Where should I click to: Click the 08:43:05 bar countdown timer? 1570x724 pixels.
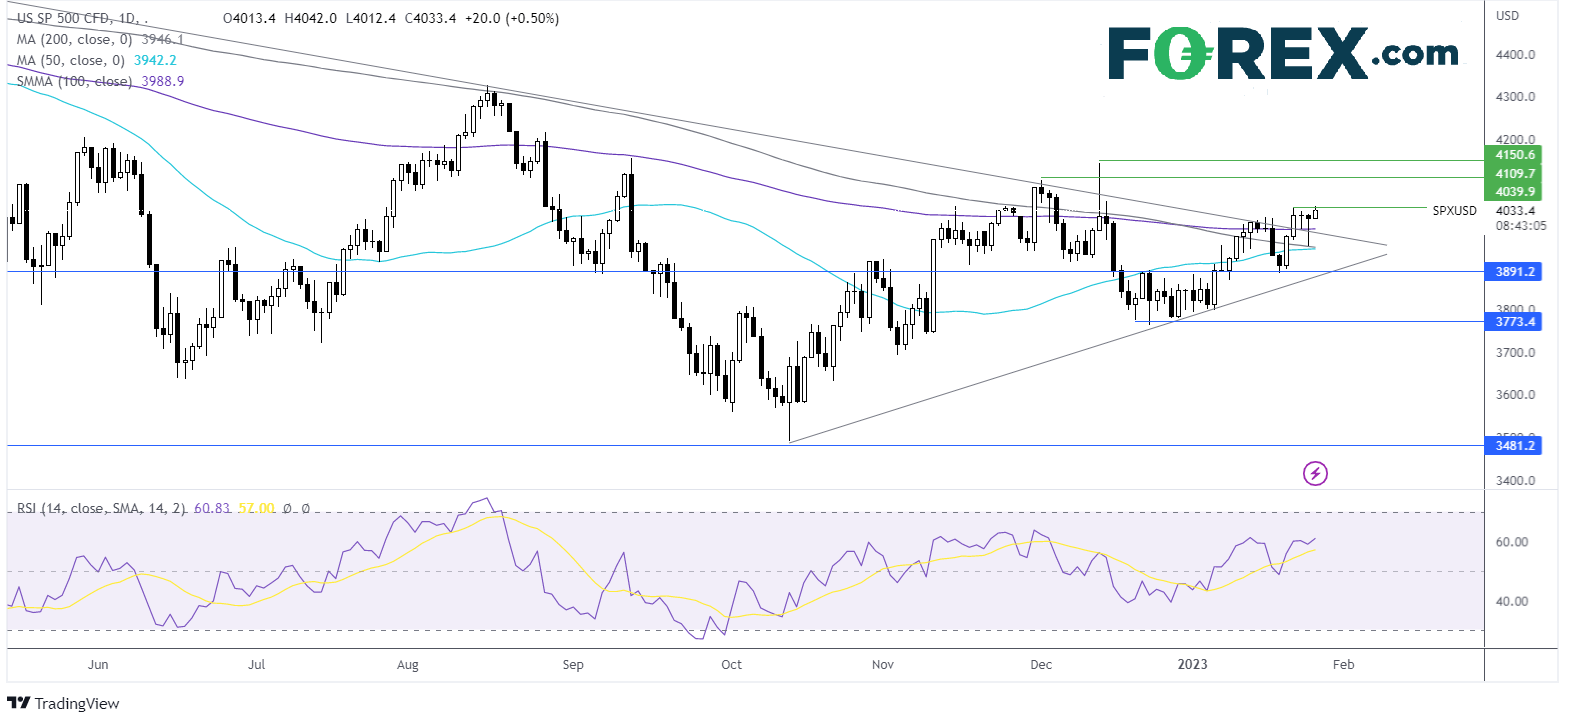(x=1520, y=226)
